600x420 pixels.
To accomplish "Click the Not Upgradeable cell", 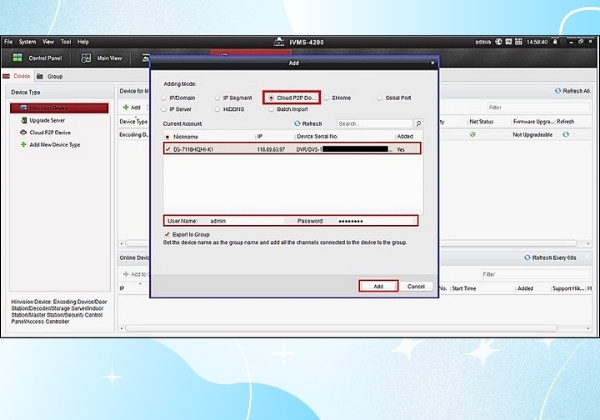I will (x=532, y=135).
